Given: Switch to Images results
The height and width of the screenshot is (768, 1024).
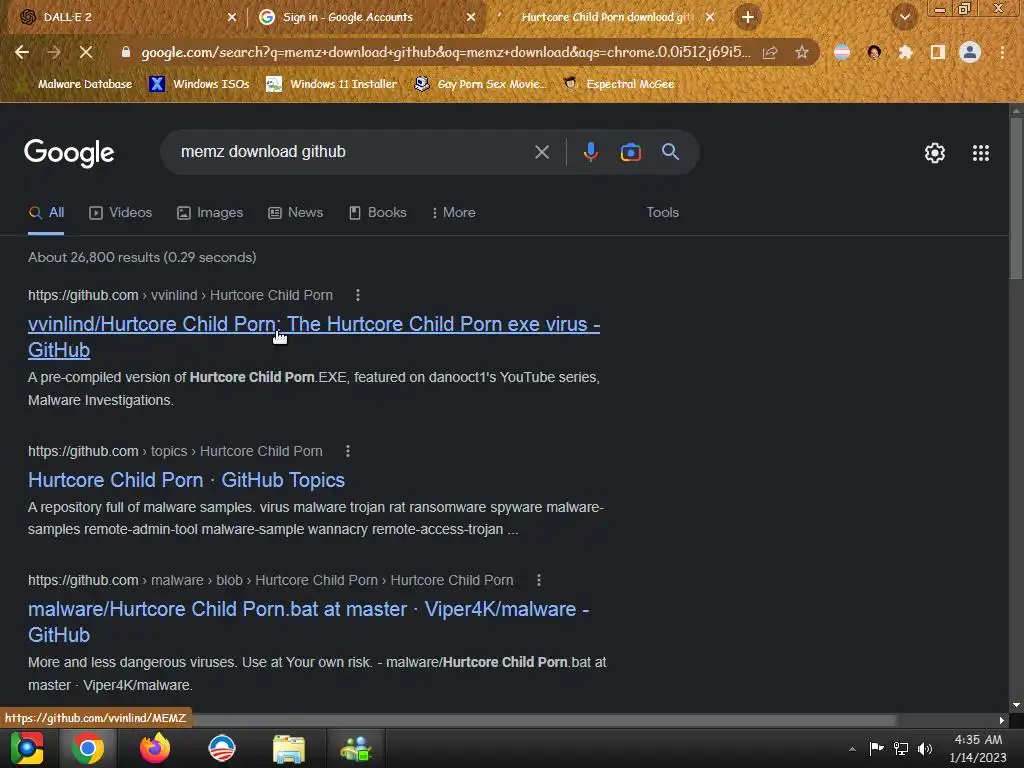Looking at the screenshot, I should tap(210, 213).
